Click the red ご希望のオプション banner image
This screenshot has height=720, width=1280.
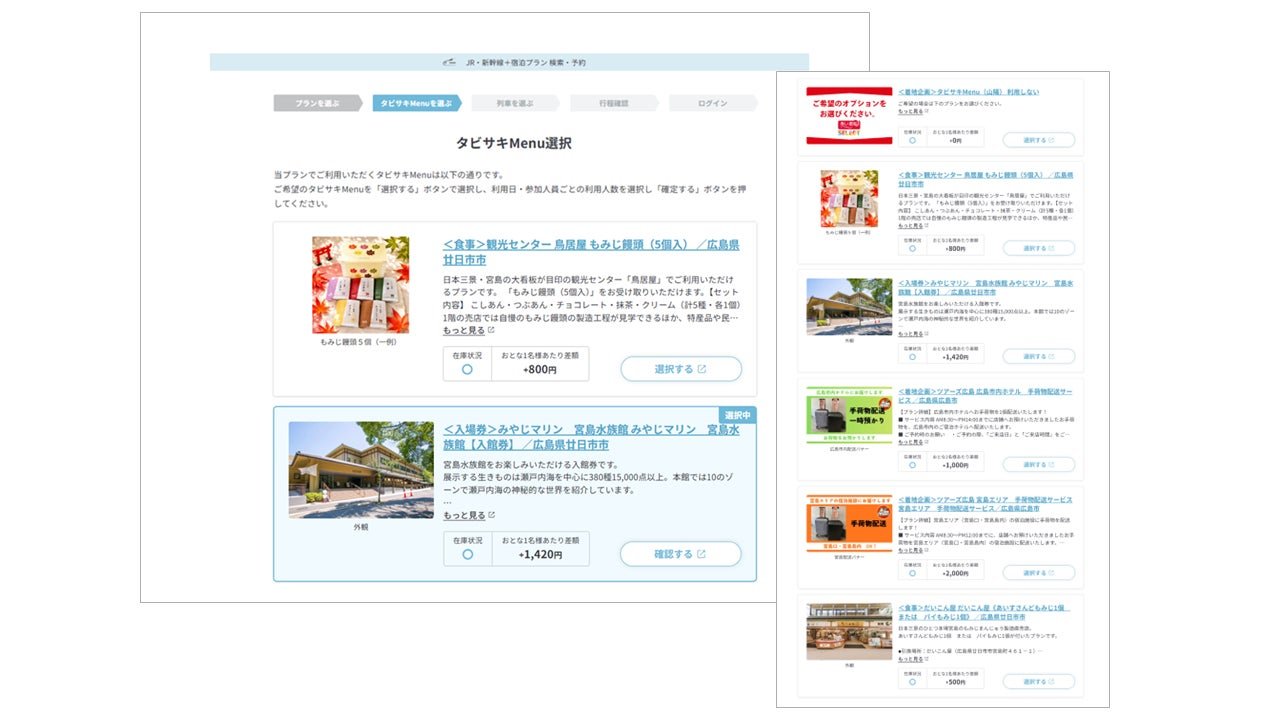tap(849, 116)
